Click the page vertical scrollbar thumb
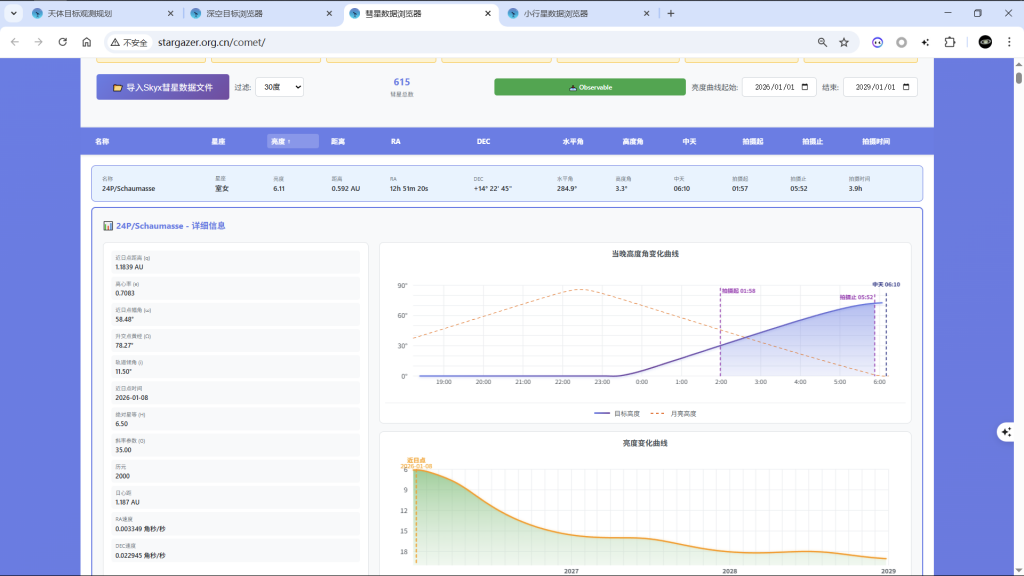The width and height of the screenshot is (1024, 576). 1018,78
